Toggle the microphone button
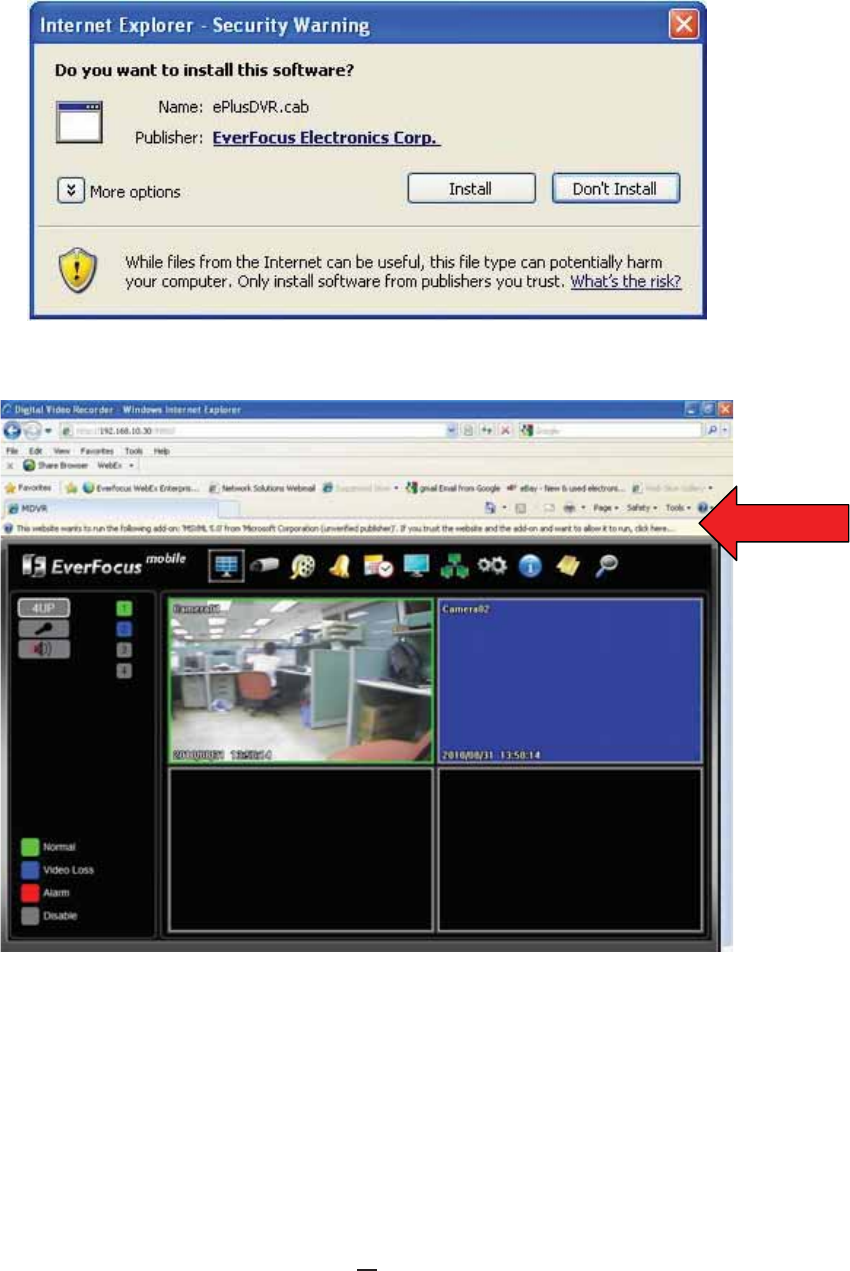This screenshot has width=850, height=1271. (43, 629)
